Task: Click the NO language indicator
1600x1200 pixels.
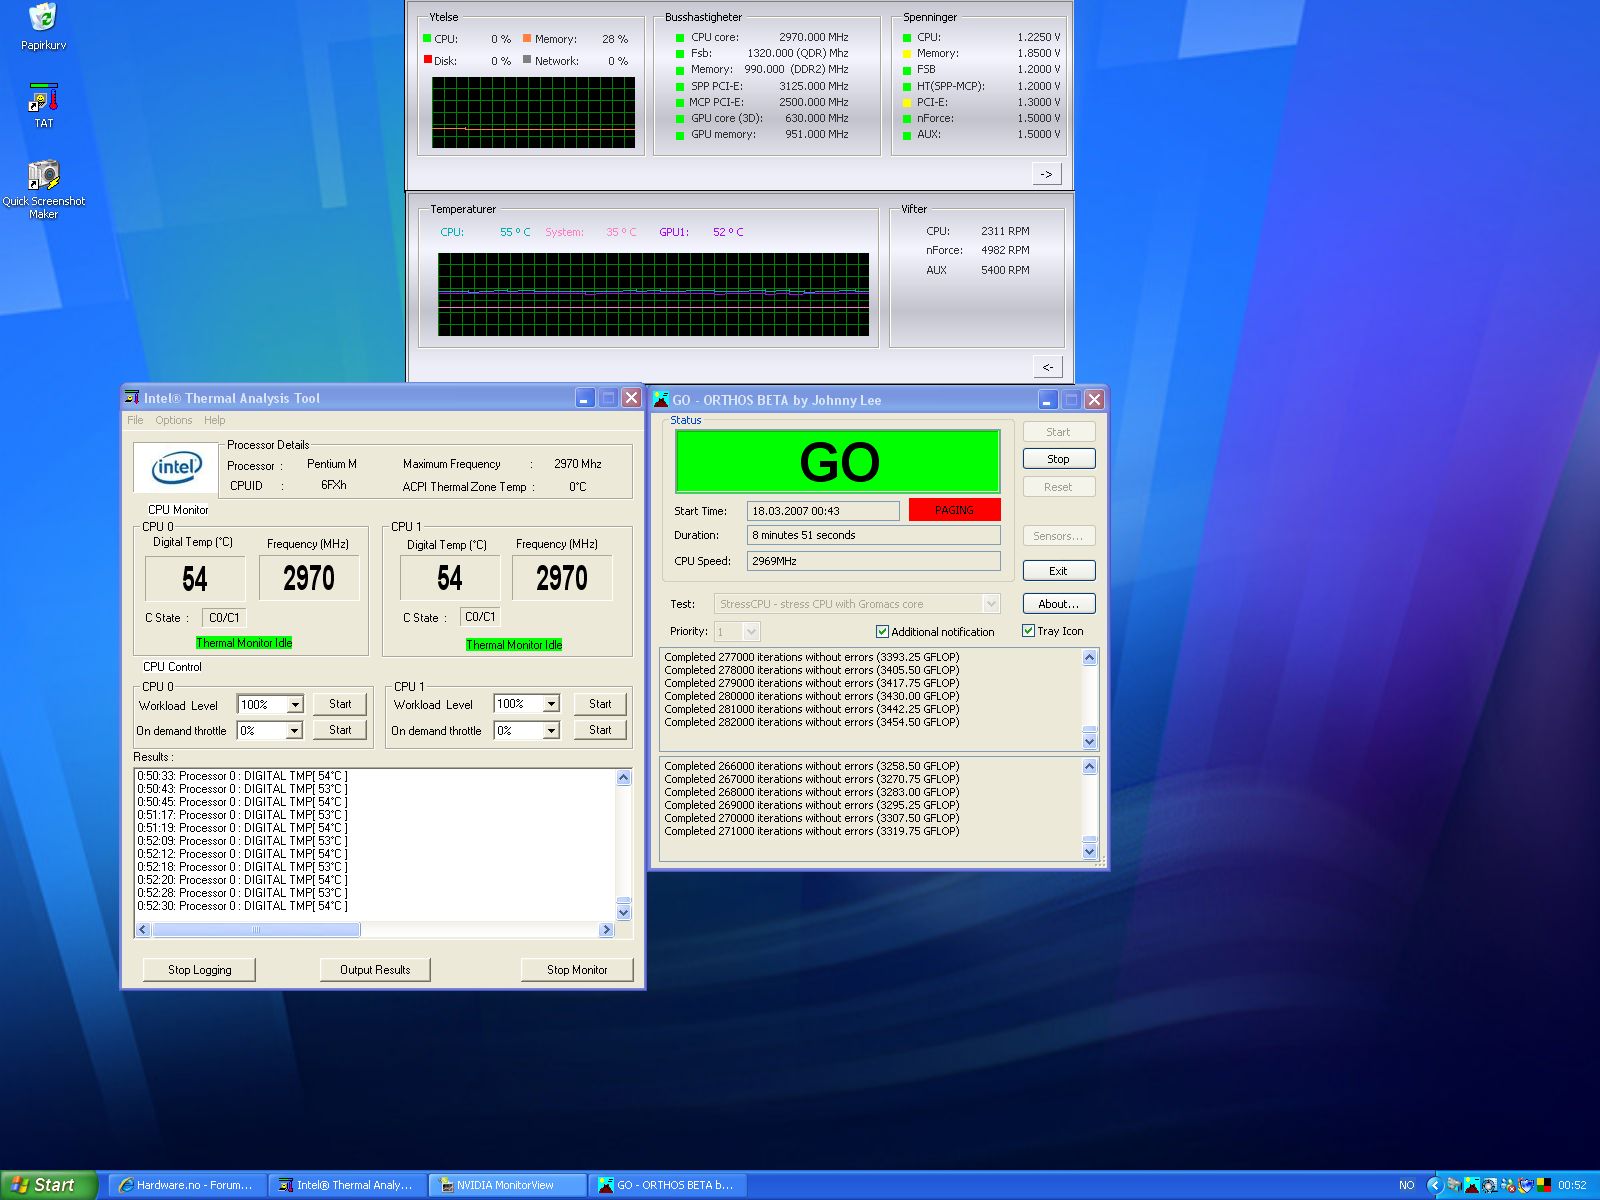Action: [x=1406, y=1185]
